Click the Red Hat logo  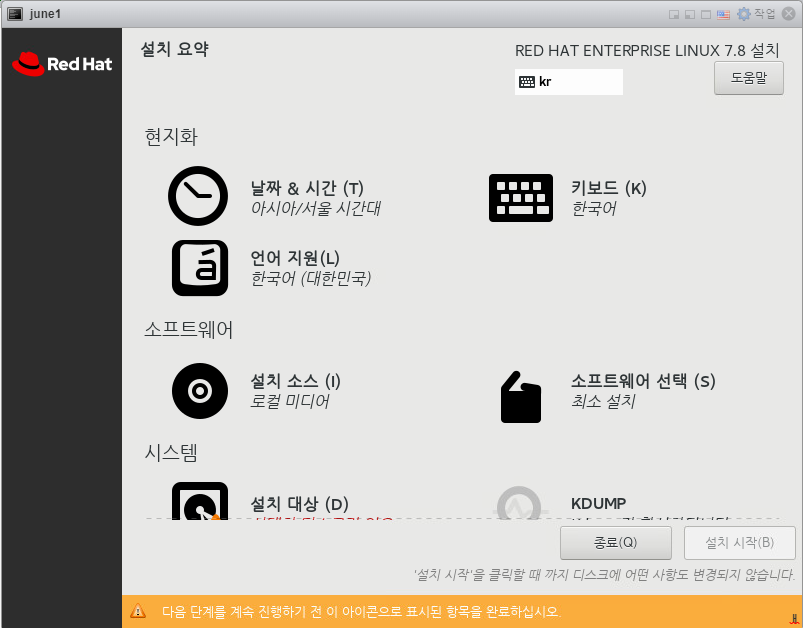62,64
